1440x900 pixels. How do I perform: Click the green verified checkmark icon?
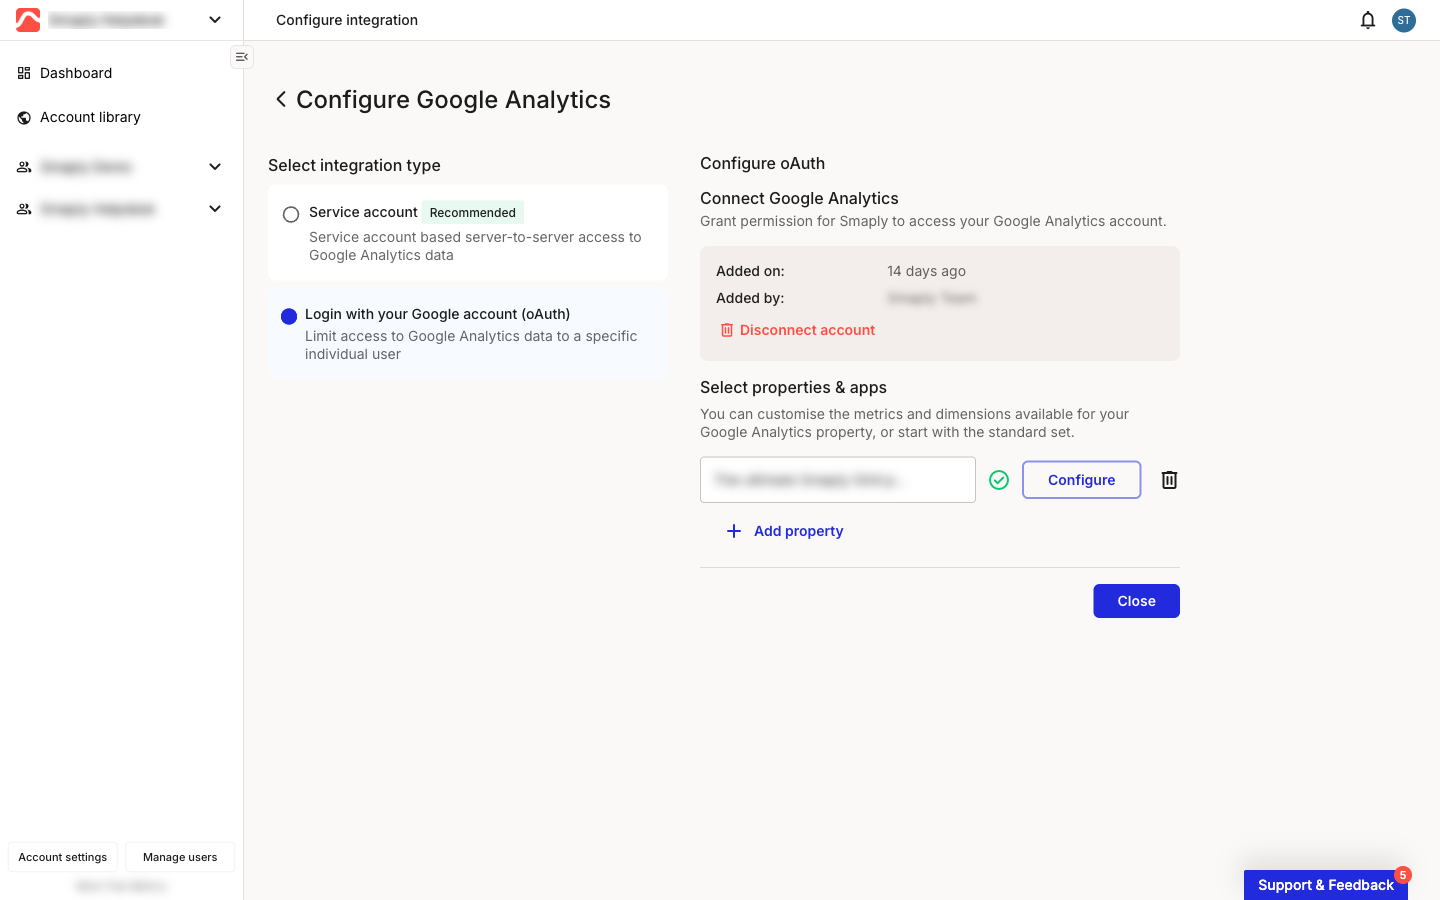click(999, 480)
